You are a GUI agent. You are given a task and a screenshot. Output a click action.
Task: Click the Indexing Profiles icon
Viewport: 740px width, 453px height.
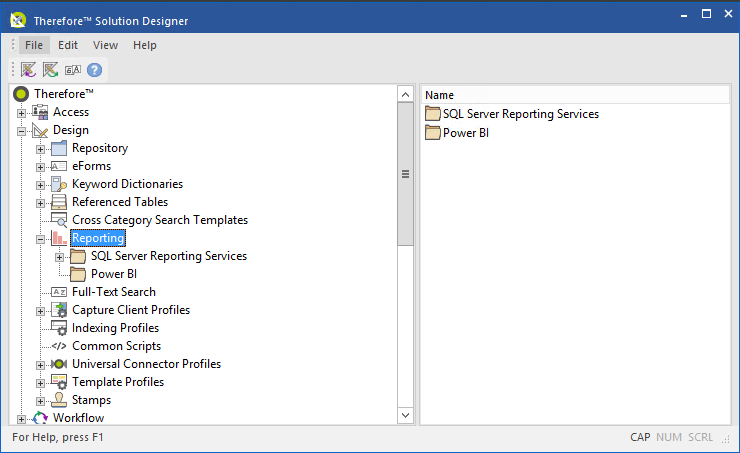pos(59,328)
